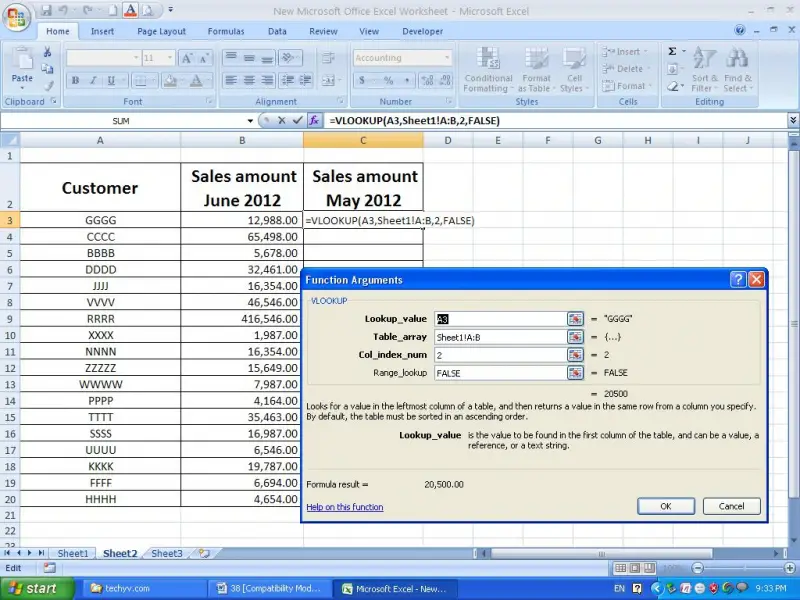Toggle Align Text Left
This screenshot has width=800, height=600.
pos(231,81)
